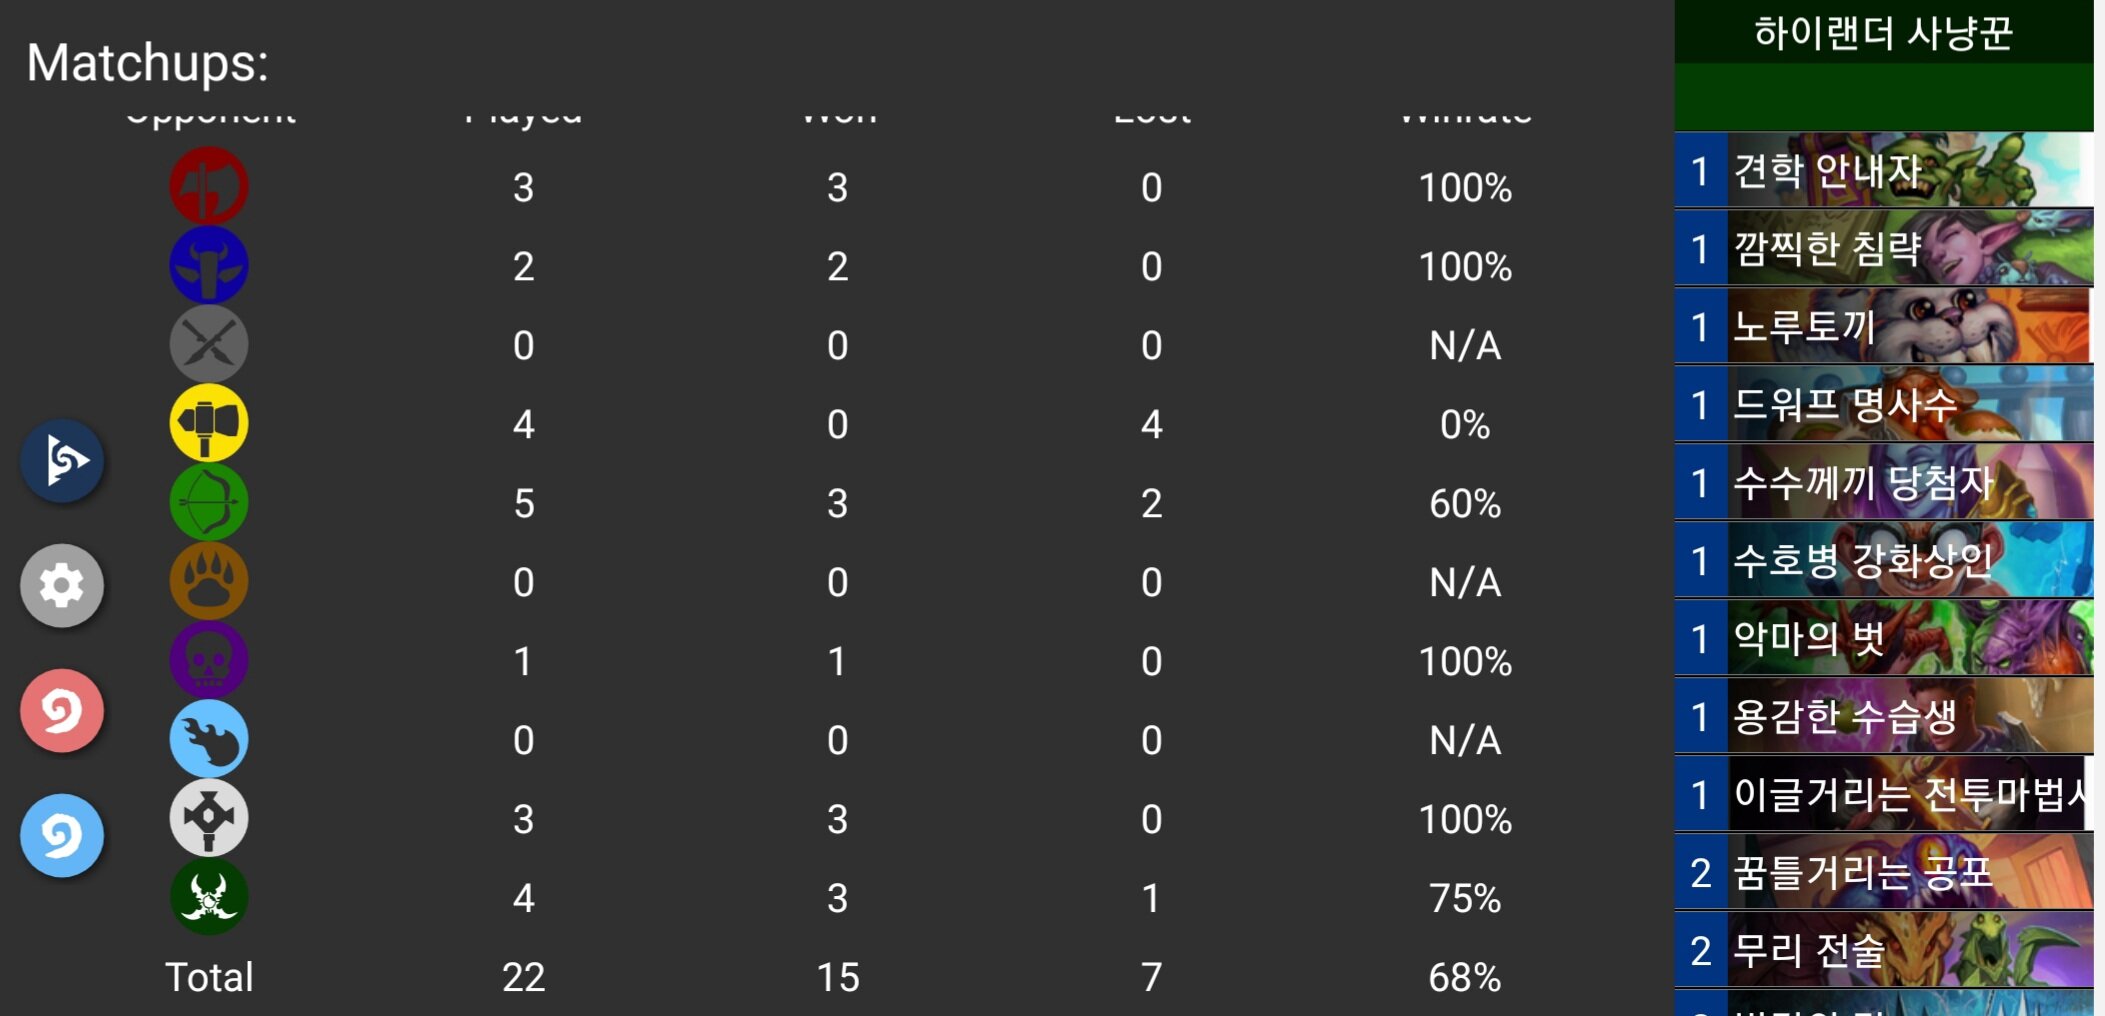Select the 악마의 벗 card entry
This screenshot has width=2105, height=1016.
1884,638
